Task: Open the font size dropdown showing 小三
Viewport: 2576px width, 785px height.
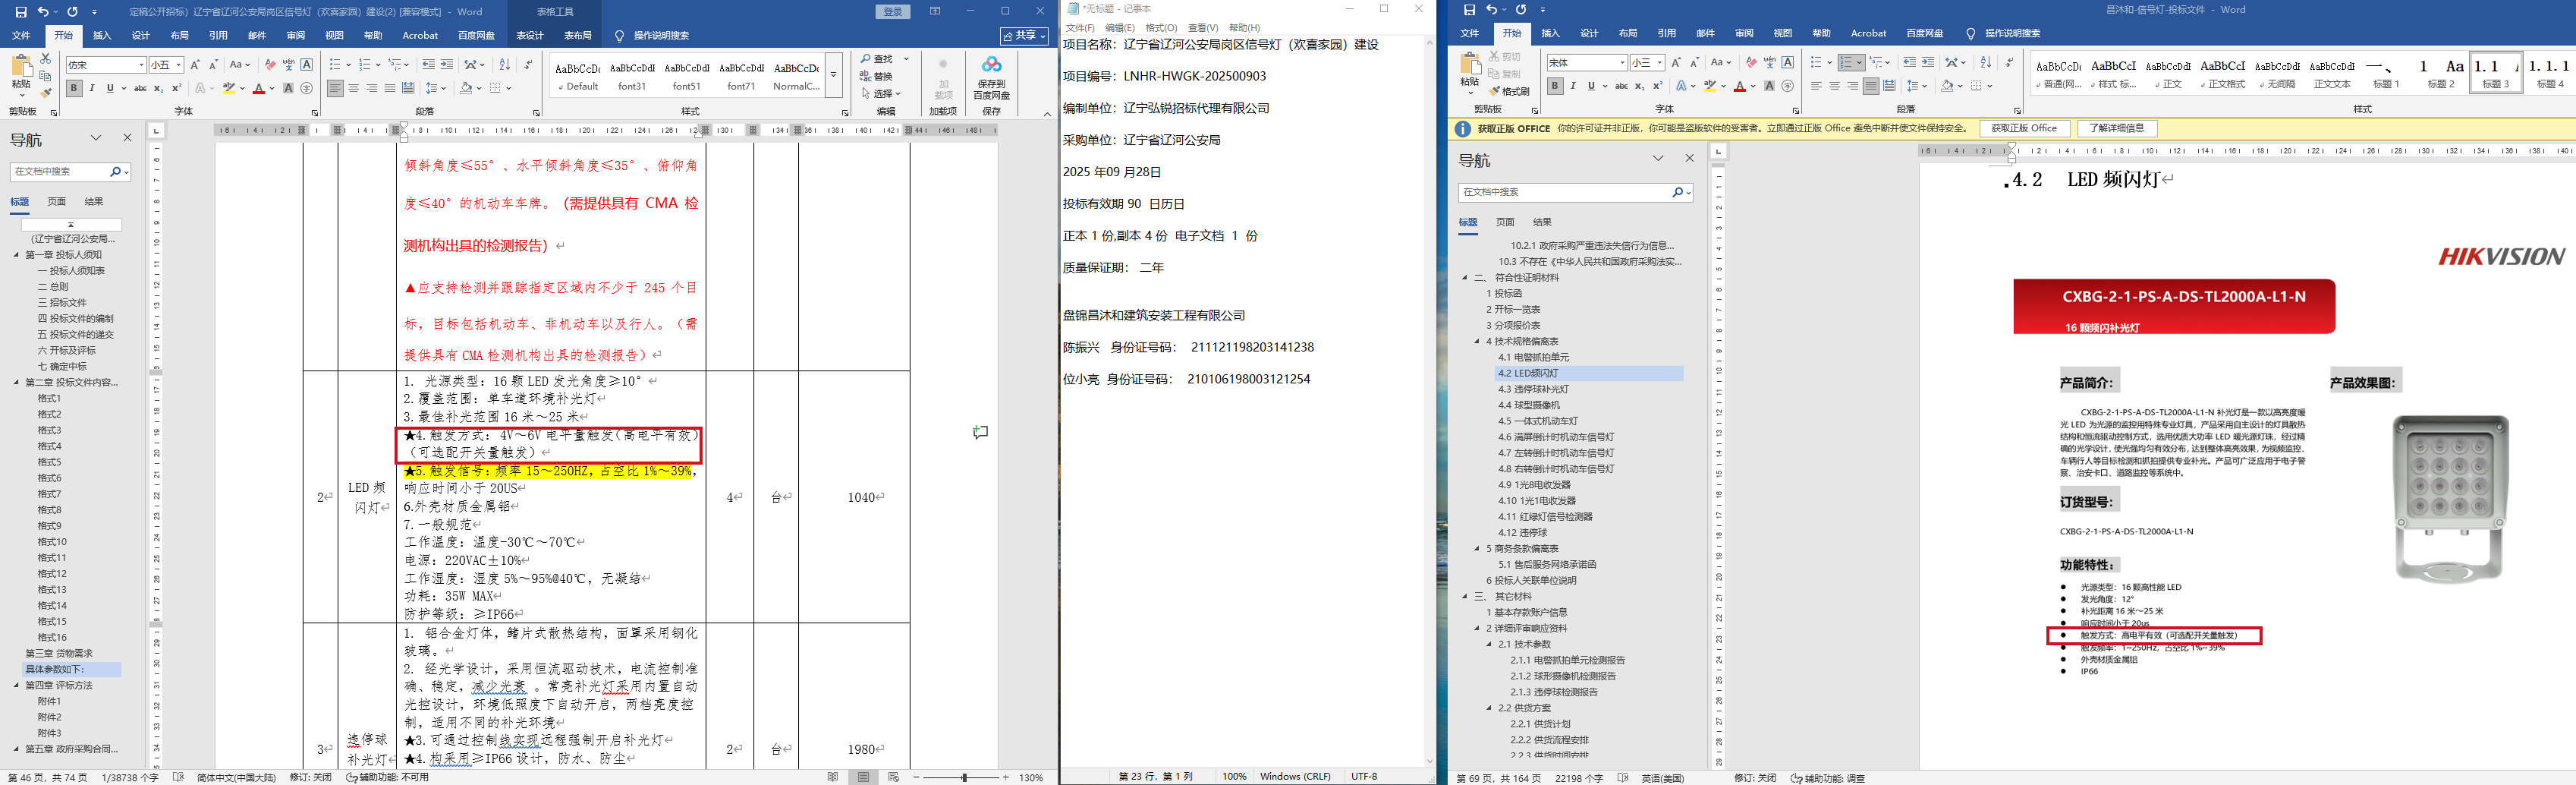Action: (x=1659, y=63)
